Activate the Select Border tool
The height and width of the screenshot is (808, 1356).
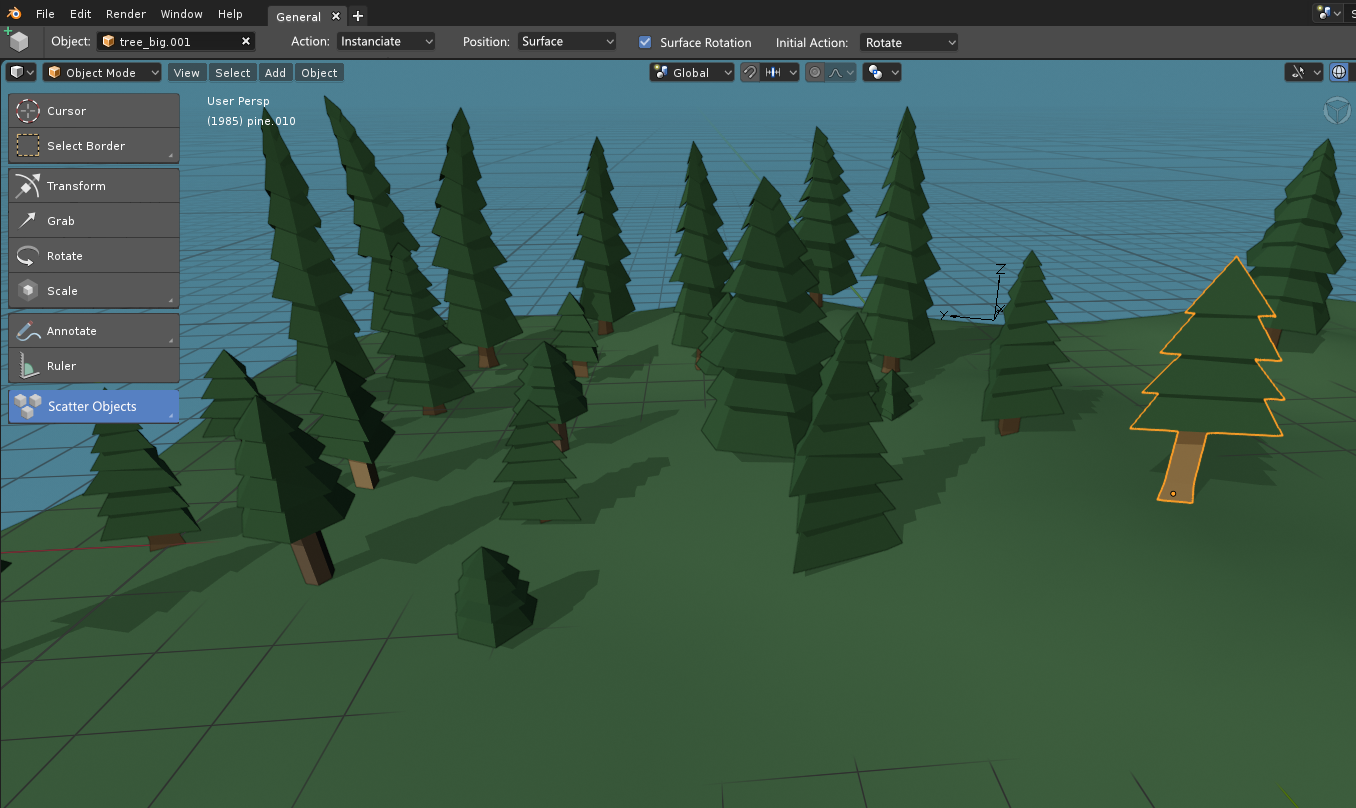[94, 146]
